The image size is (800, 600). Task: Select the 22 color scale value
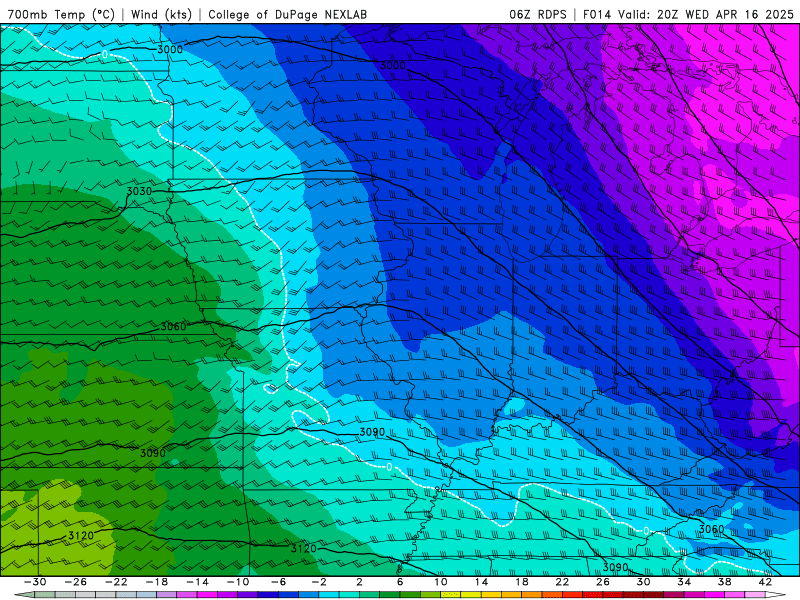[x=562, y=582]
